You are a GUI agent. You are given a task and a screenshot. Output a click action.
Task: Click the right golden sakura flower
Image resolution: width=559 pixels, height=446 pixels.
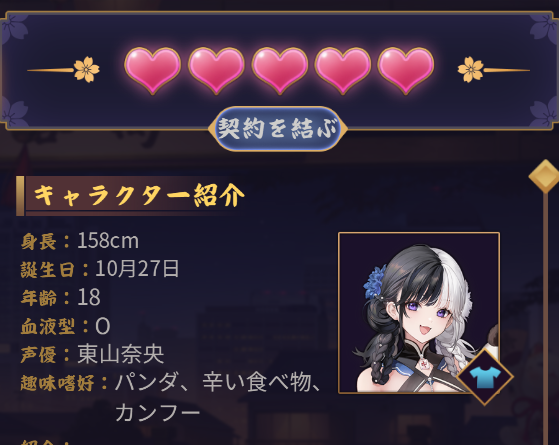coord(471,70)
